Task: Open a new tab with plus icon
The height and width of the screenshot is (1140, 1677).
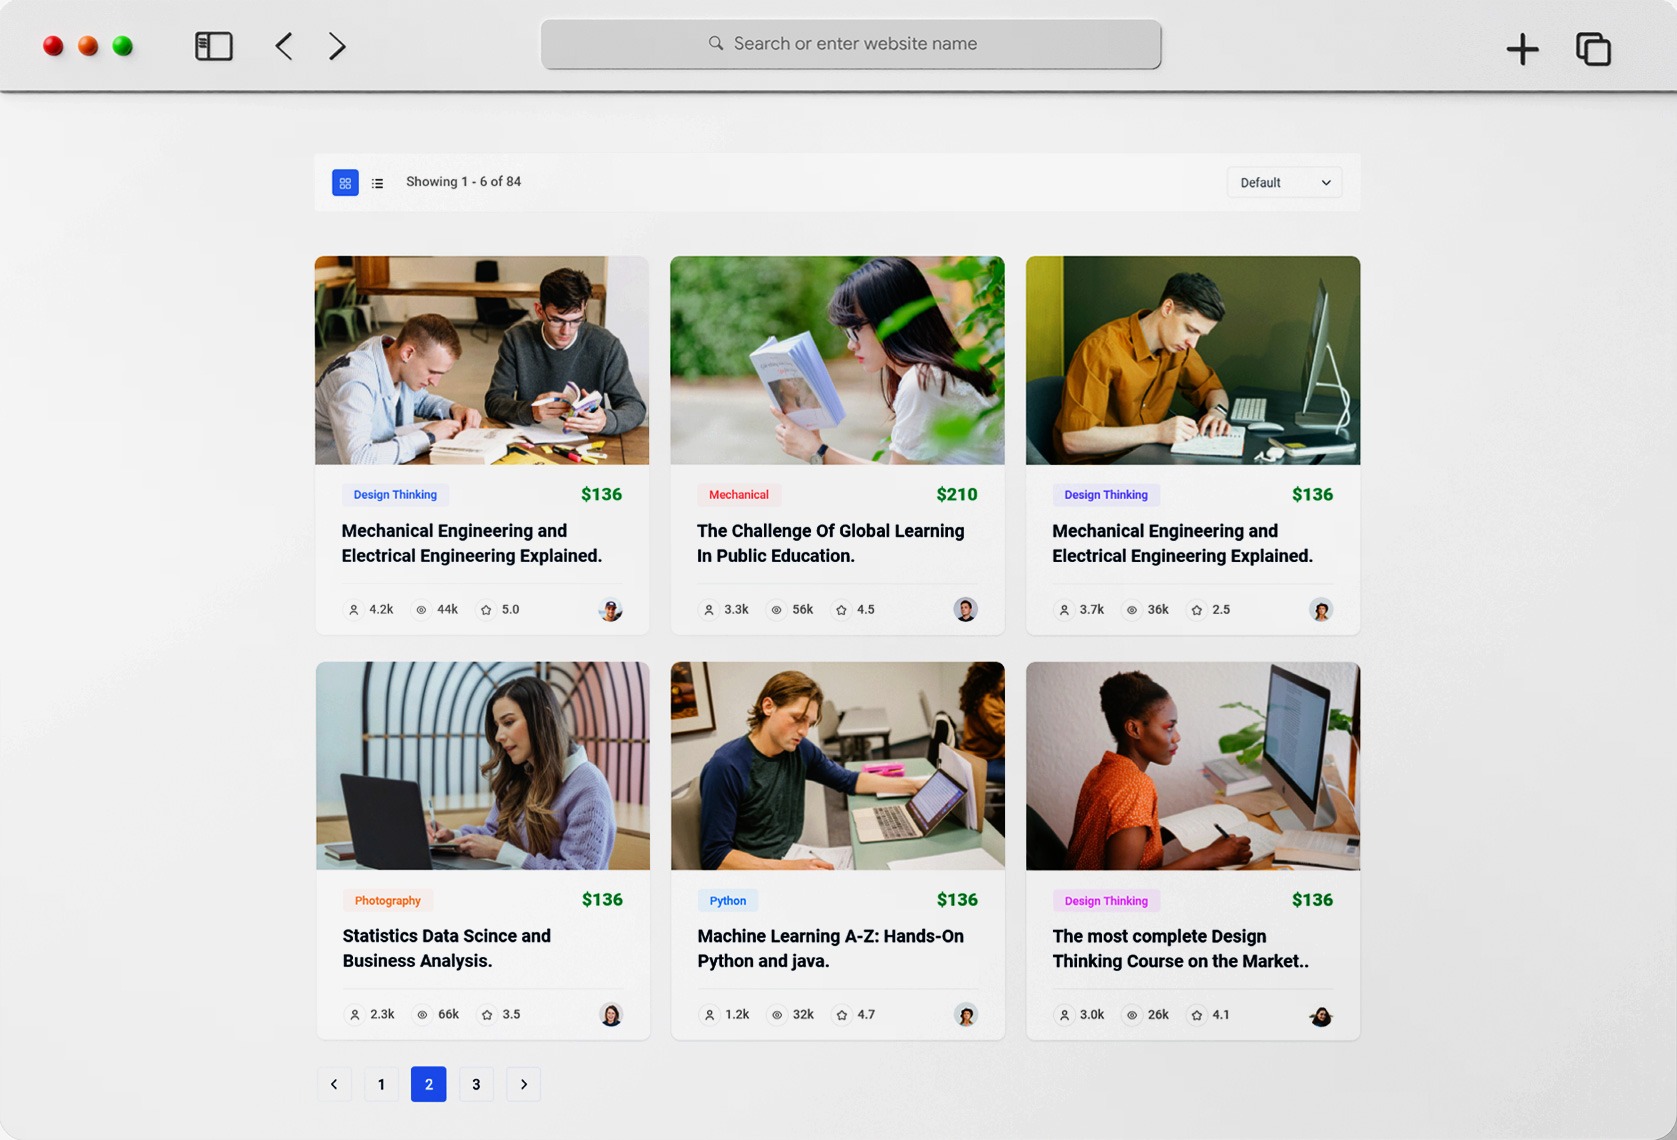Action: 1522,49
